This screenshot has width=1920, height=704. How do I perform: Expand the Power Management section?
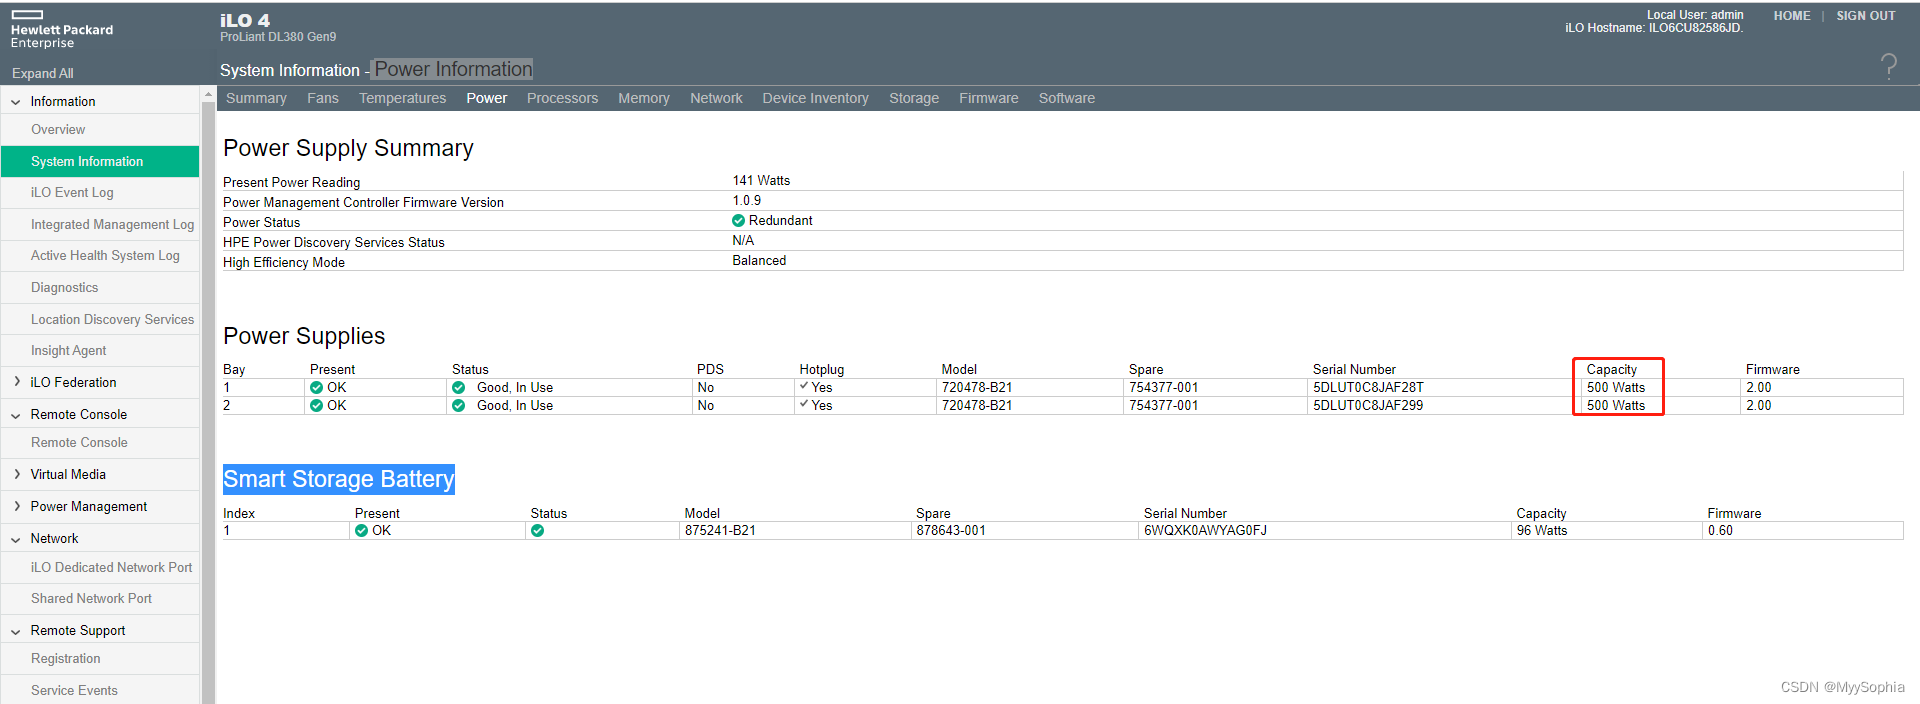tap(16, 506)
